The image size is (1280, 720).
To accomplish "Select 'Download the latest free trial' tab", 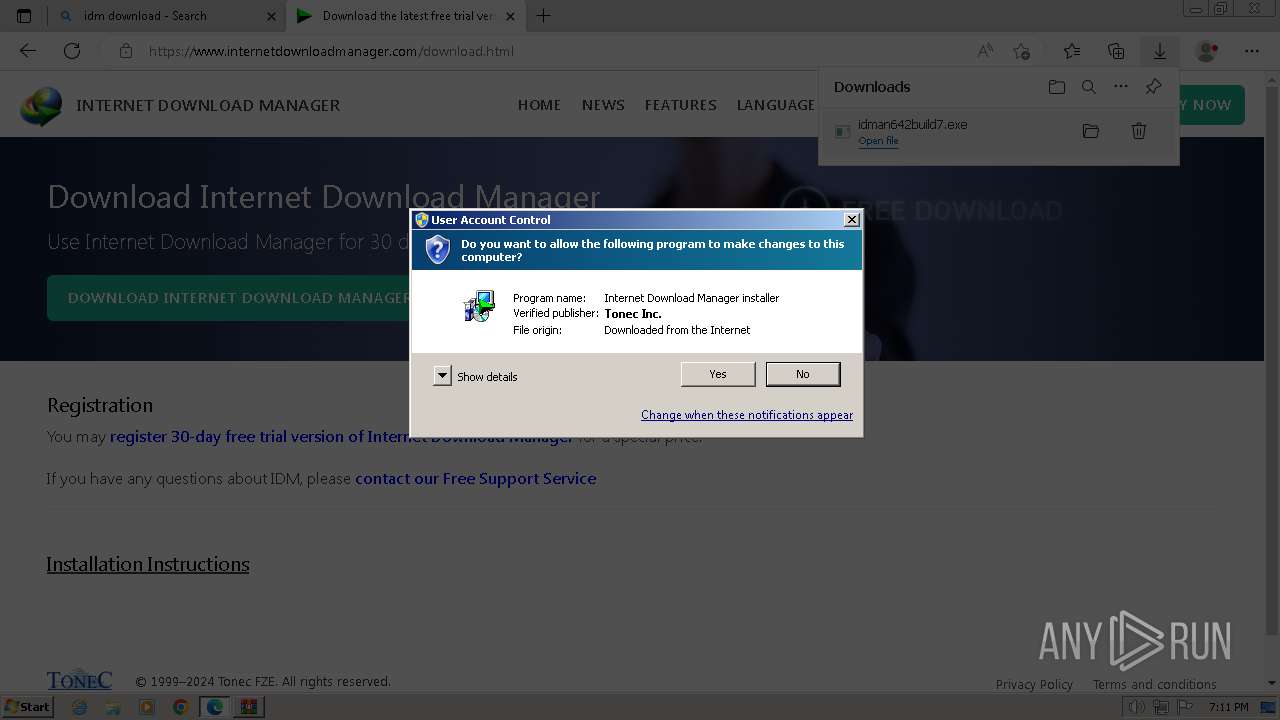I will (405, 16).
